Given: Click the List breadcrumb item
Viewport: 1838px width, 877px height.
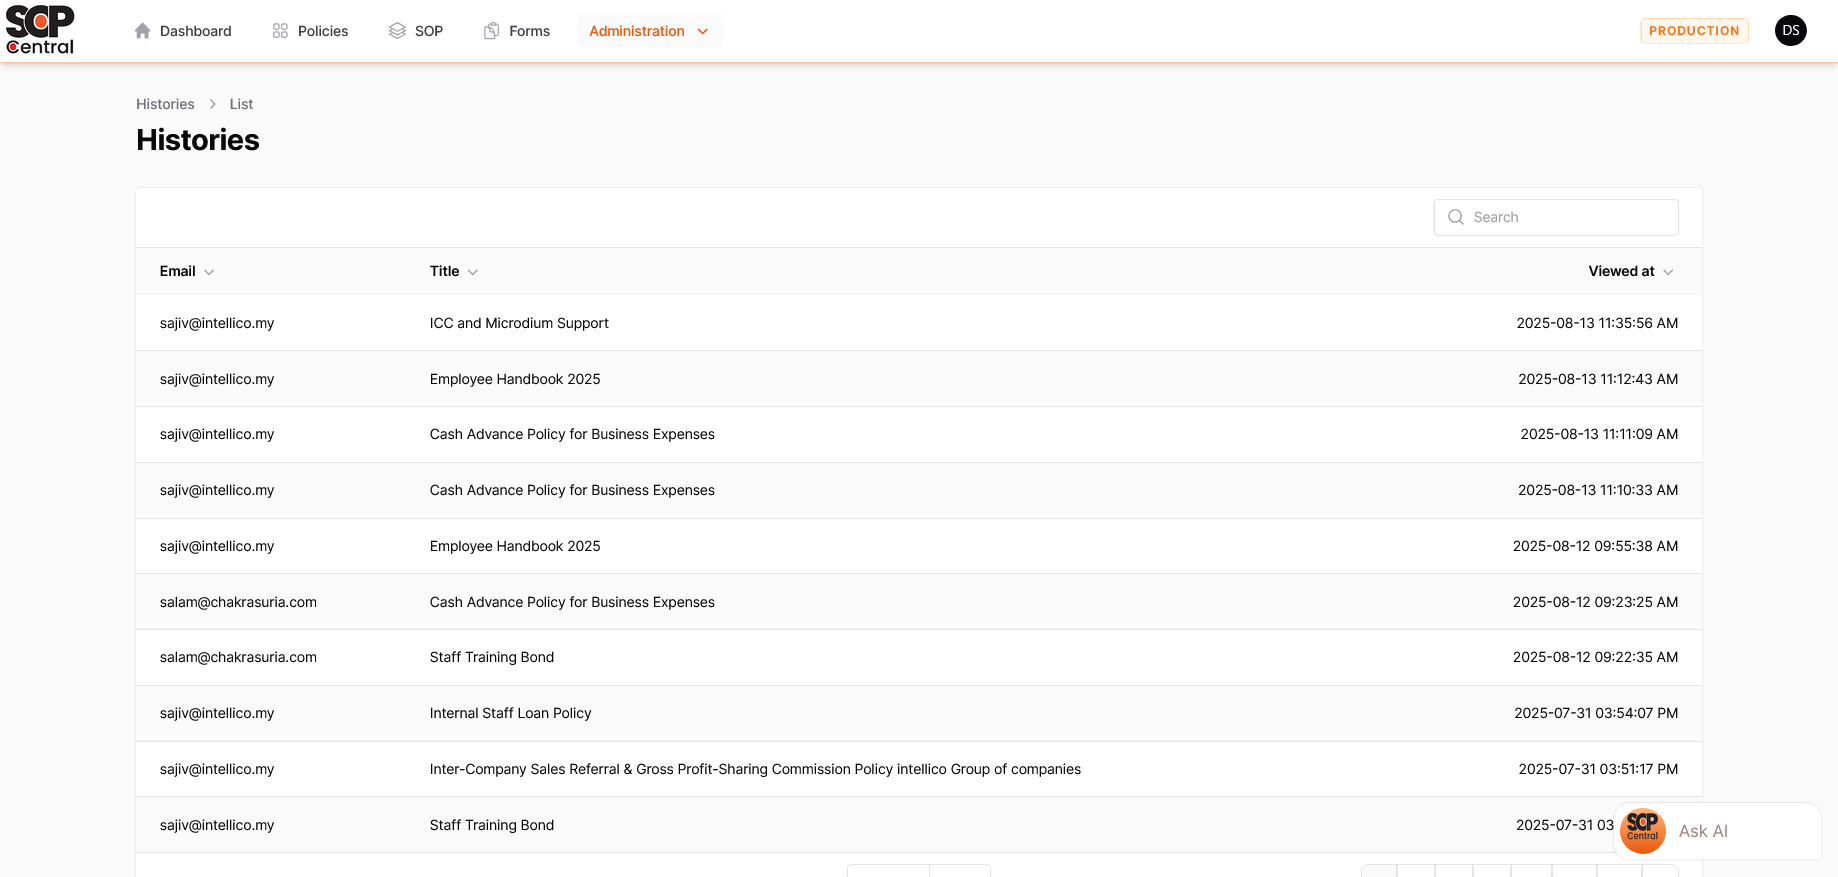Looking at the screenshot, I should click(241, 104).
